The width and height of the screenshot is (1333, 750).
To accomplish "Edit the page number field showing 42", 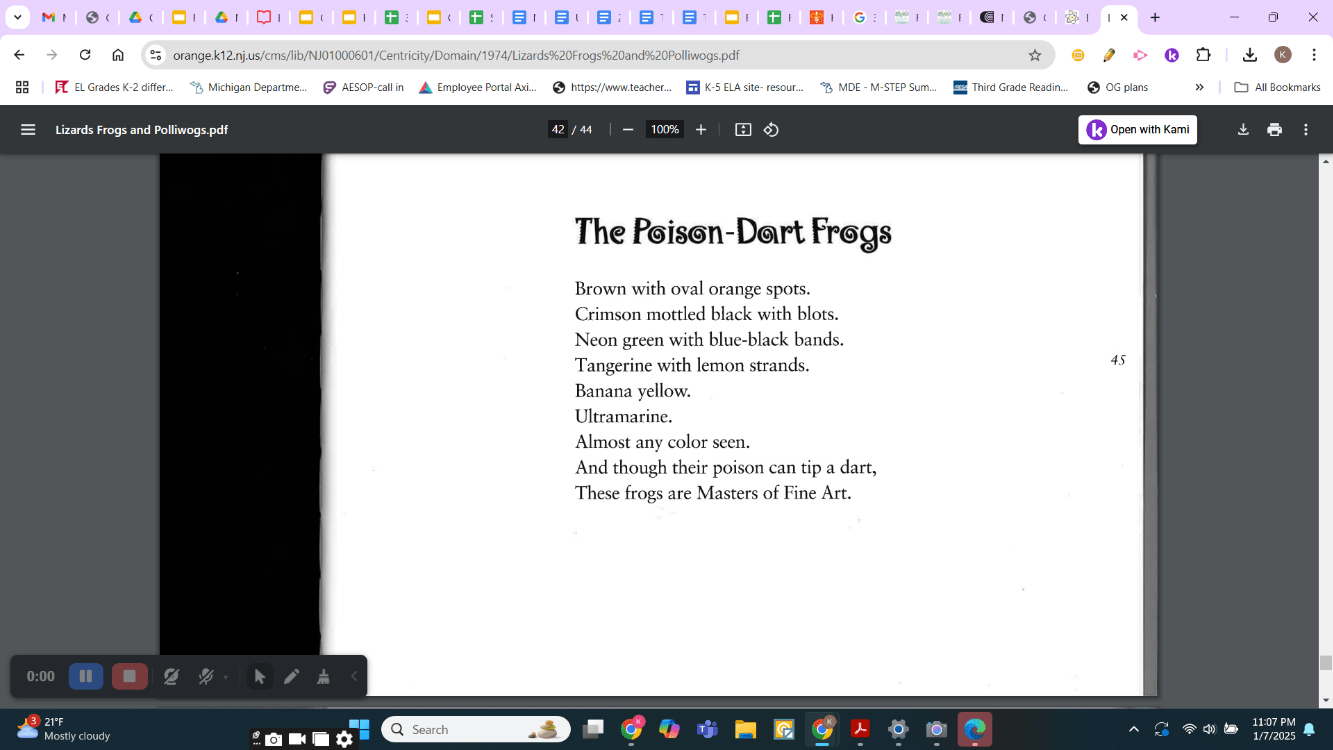I will pos(558,130).
